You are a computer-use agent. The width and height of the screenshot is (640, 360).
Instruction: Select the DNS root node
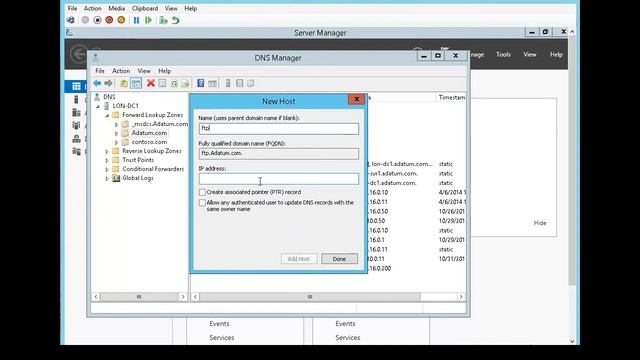(x=109, y=97)
